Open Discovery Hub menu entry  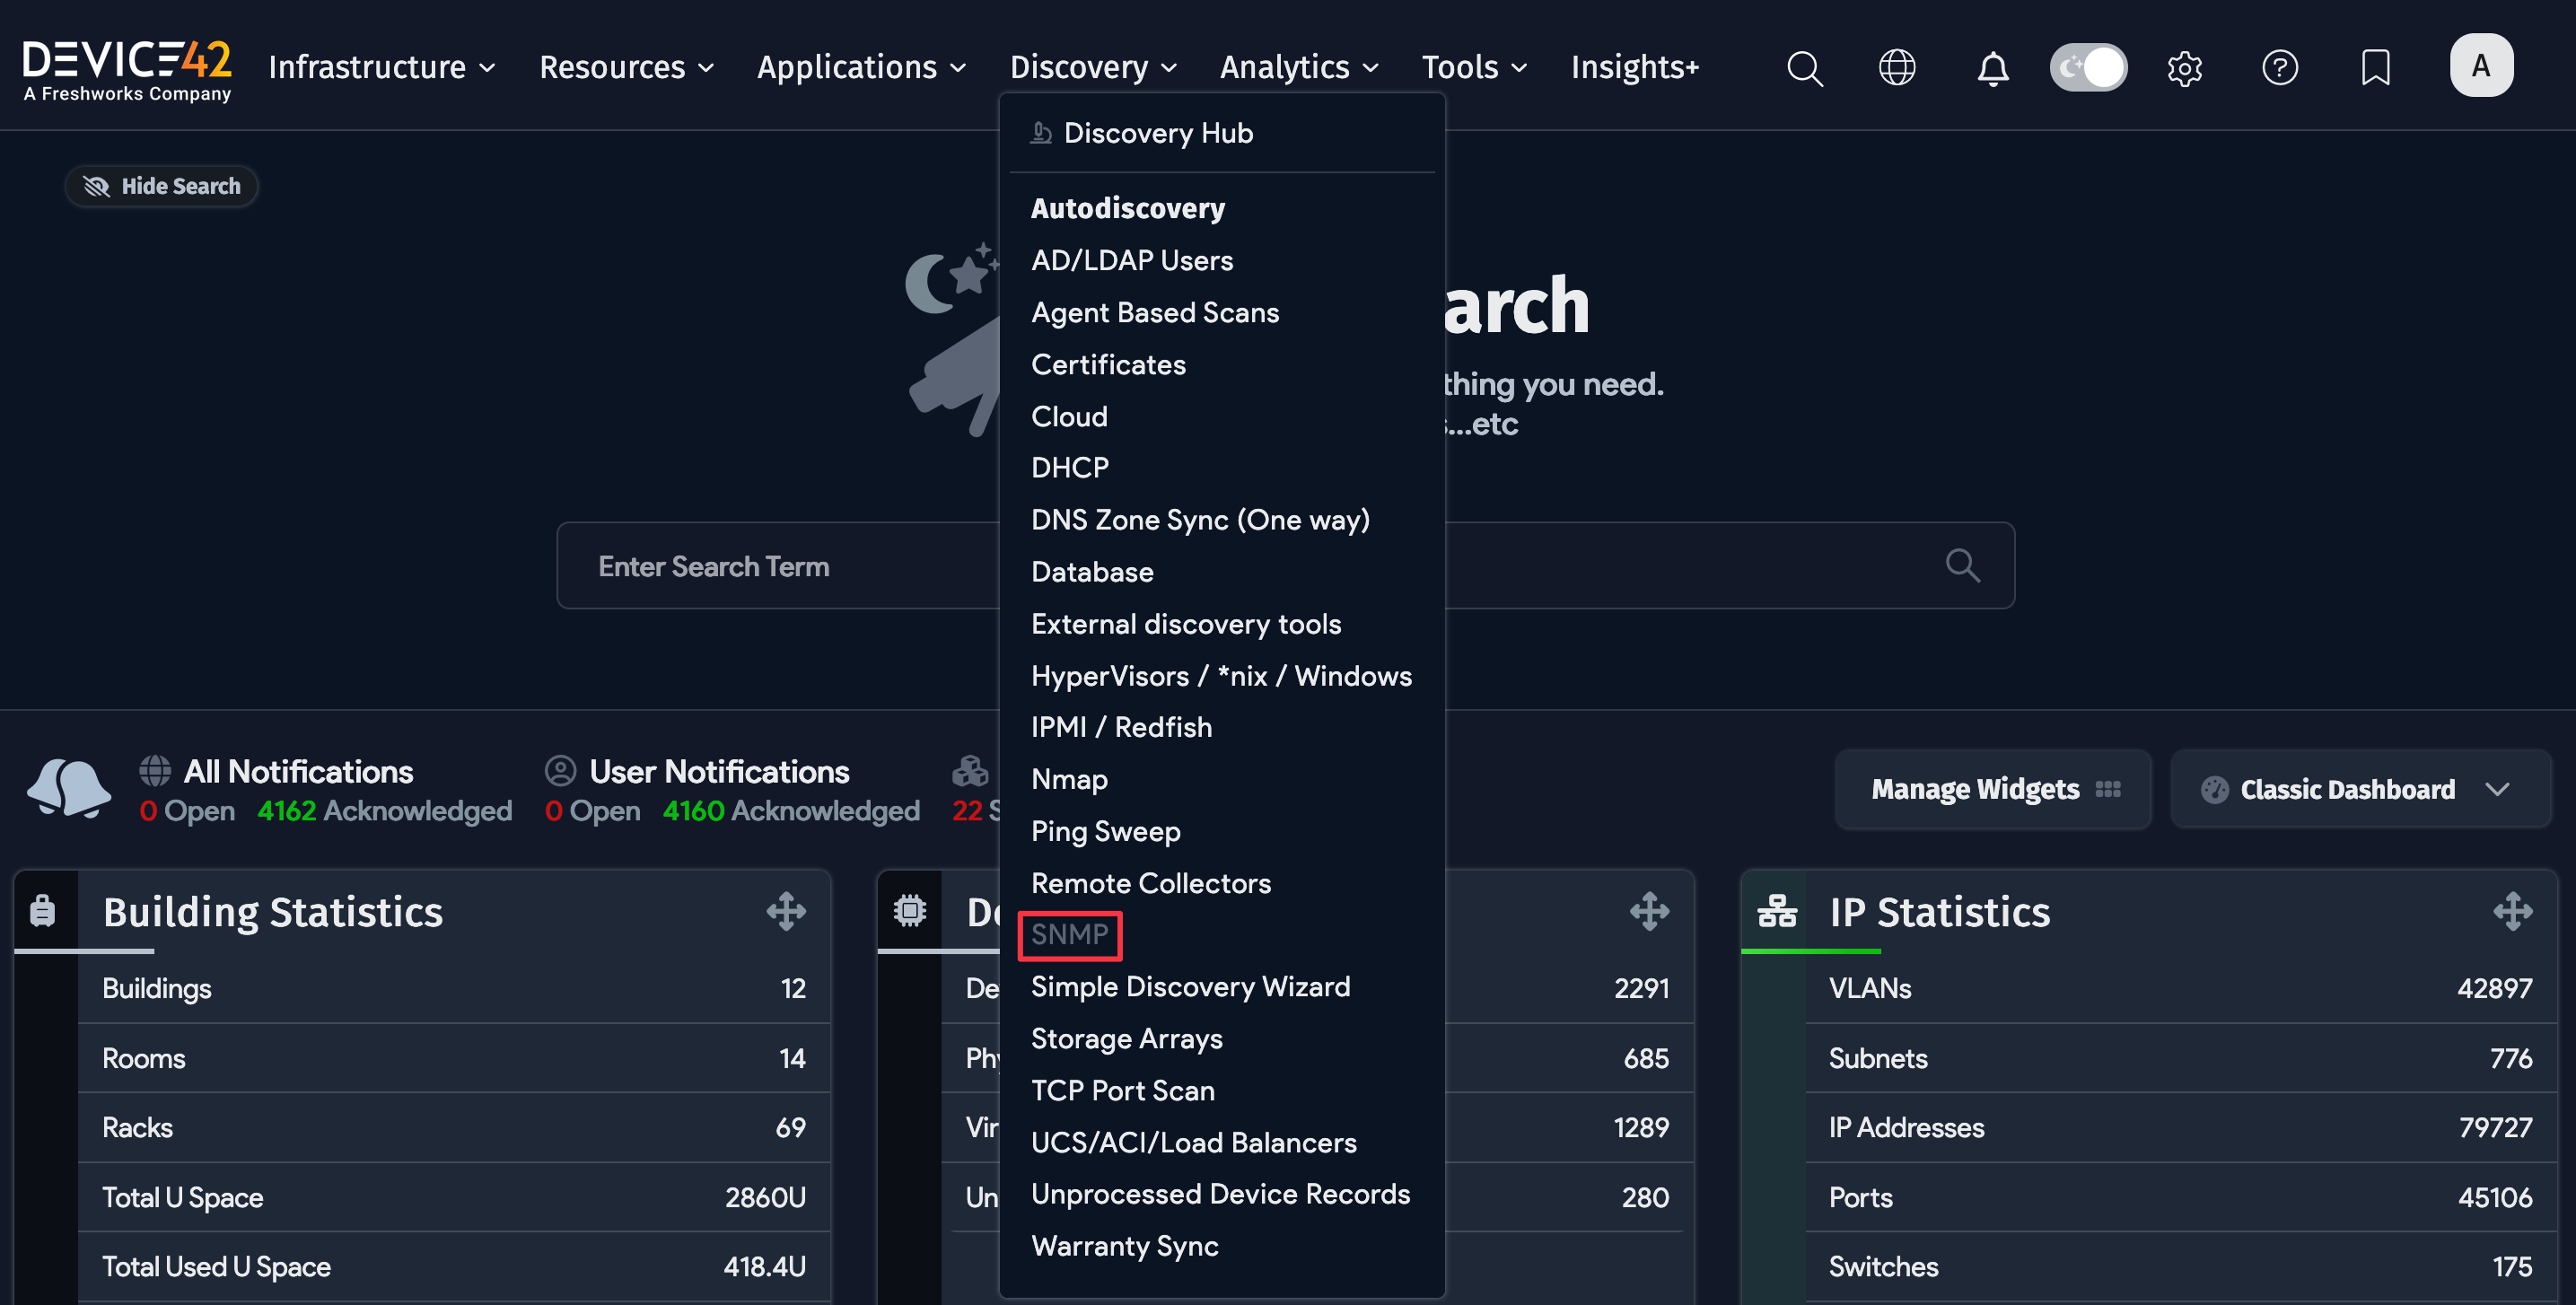(1157, 133)
